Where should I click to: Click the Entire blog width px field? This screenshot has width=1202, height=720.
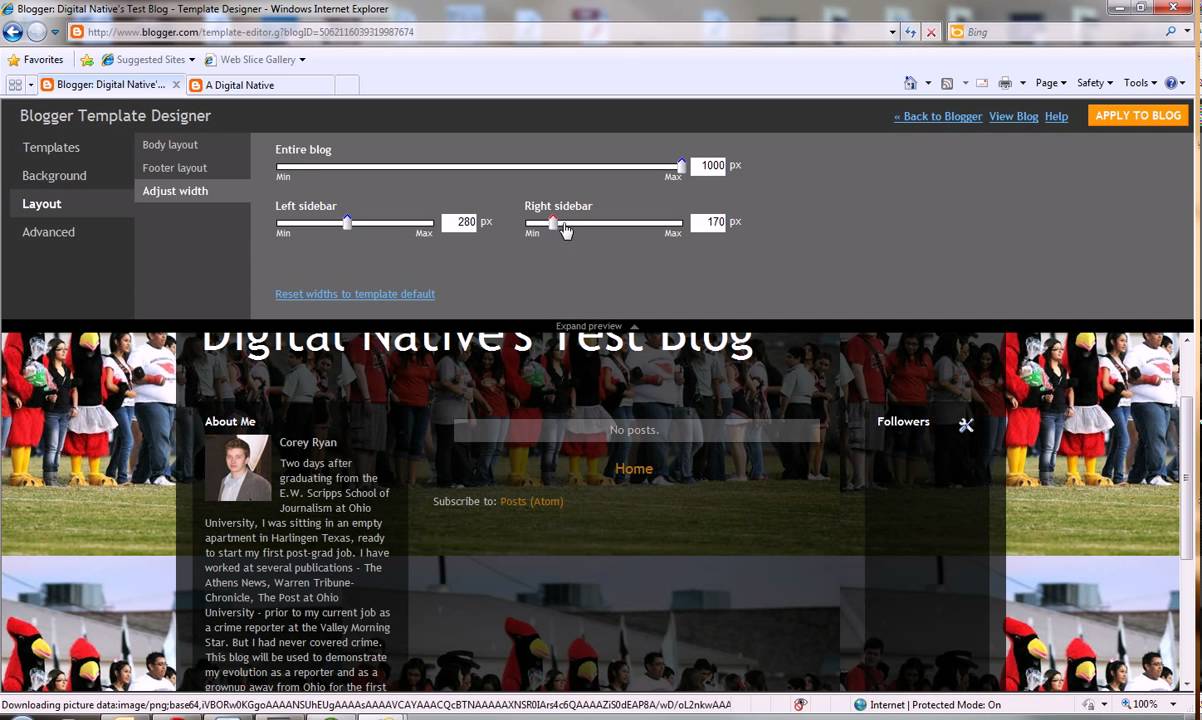(x=708, y=165)
